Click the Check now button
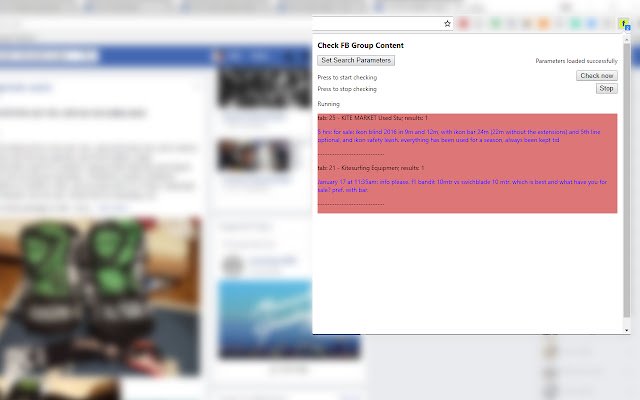 pyautogui.click(x=597, y=76)
